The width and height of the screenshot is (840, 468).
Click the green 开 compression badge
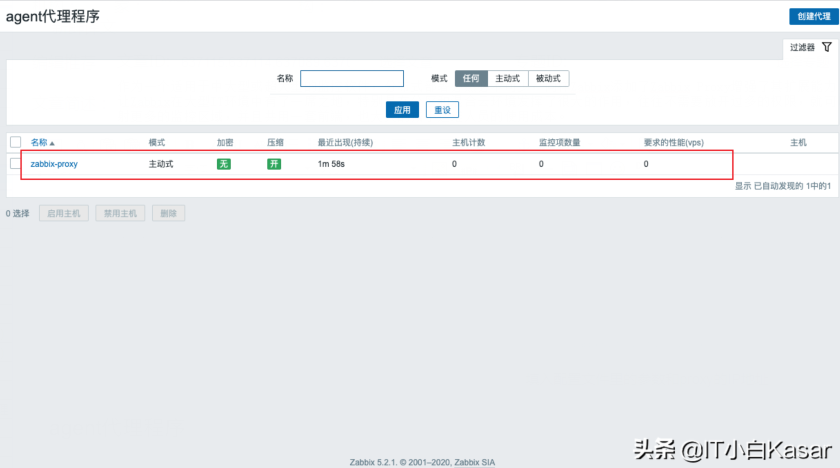274,164
